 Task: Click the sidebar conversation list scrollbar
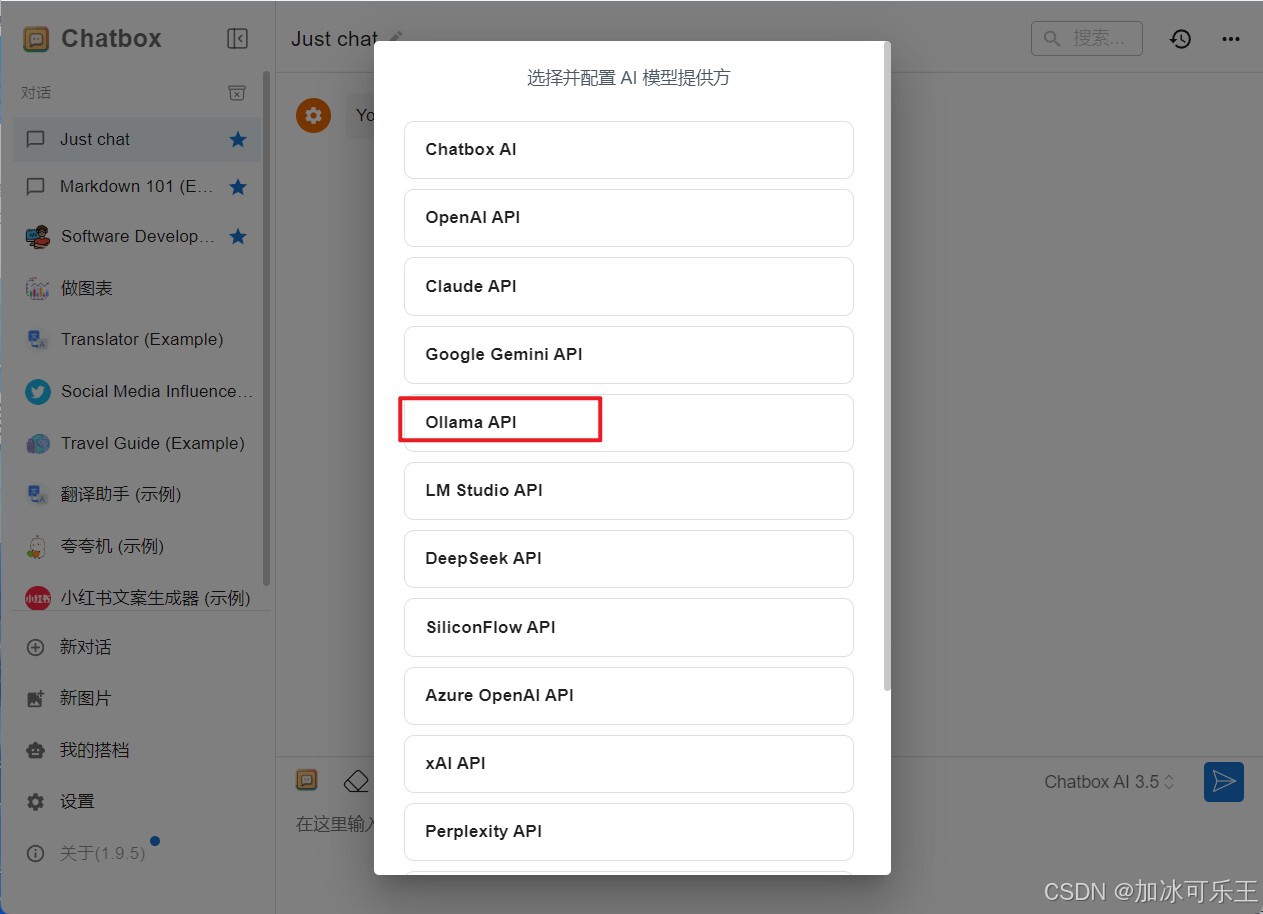point(266,328)
